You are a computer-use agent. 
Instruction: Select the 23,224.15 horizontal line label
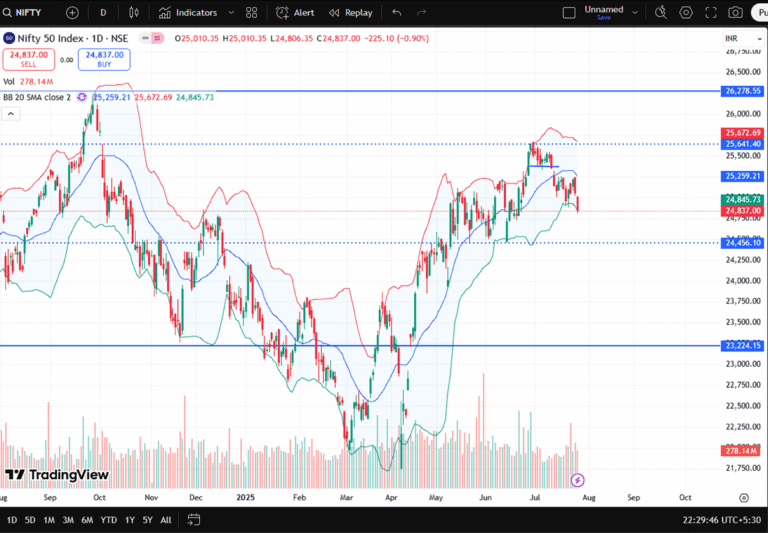click(743, 346)
